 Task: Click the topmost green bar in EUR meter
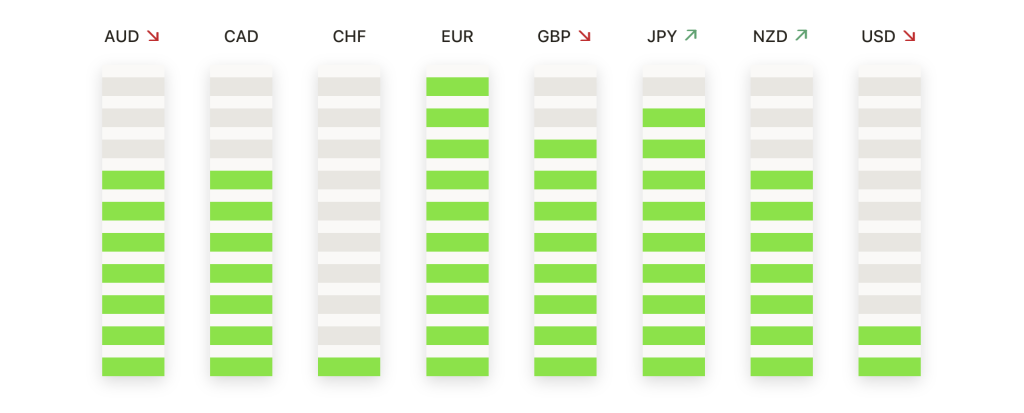tap(457, 86)
